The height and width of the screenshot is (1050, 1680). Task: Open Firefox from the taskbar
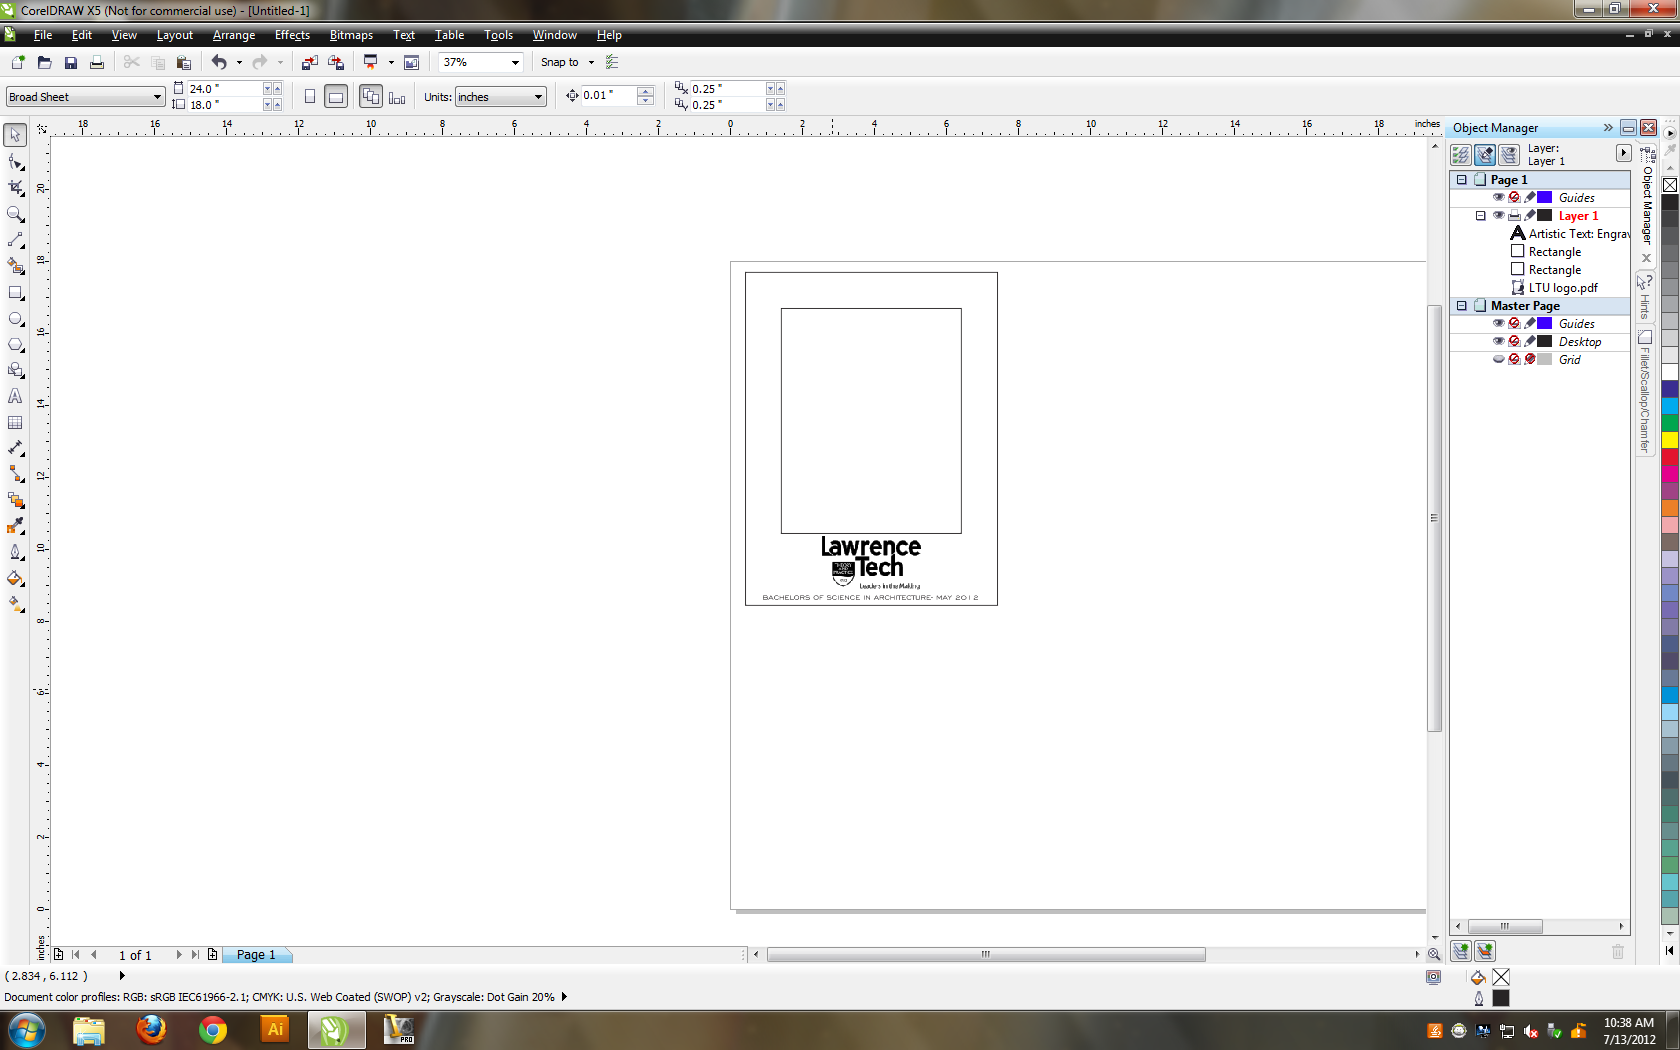point(151,1029)
